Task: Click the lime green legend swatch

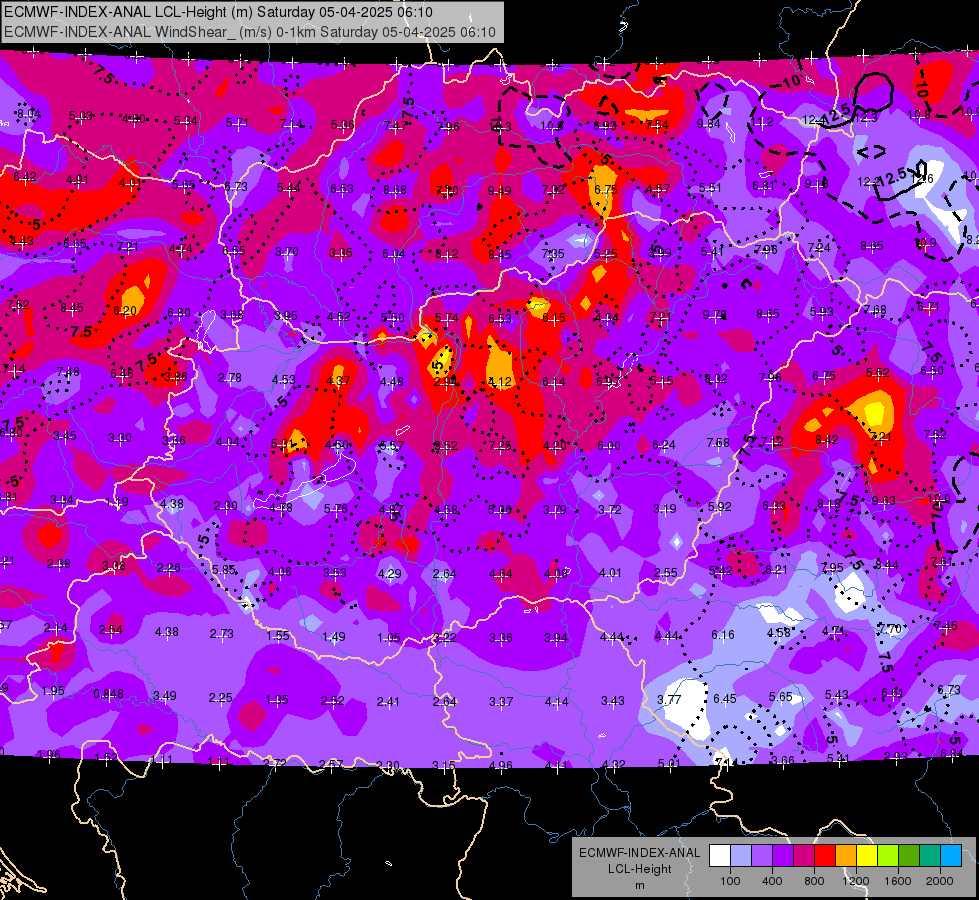Action: [888, 856]
